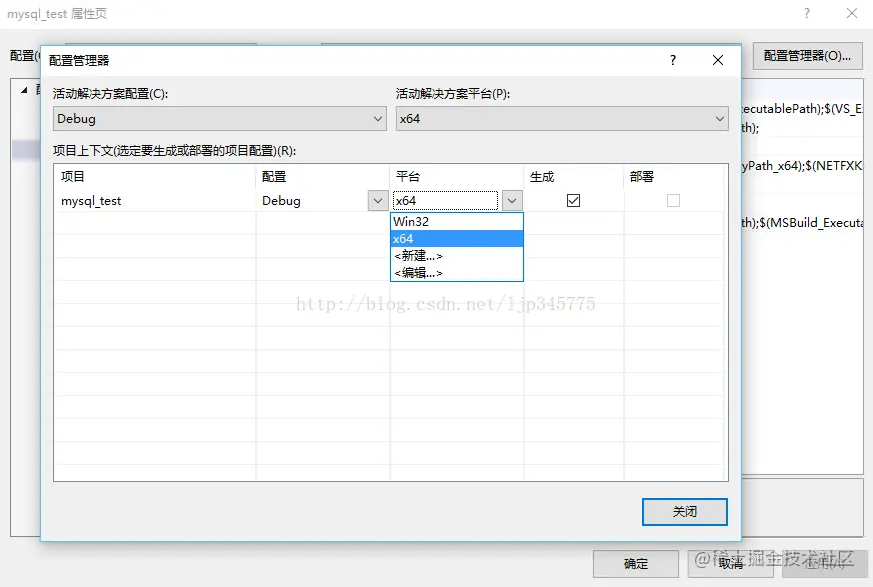Click help icon of mysql_test 属性页 window
Viewport: 873px width, 587px height.
(807, 13)
